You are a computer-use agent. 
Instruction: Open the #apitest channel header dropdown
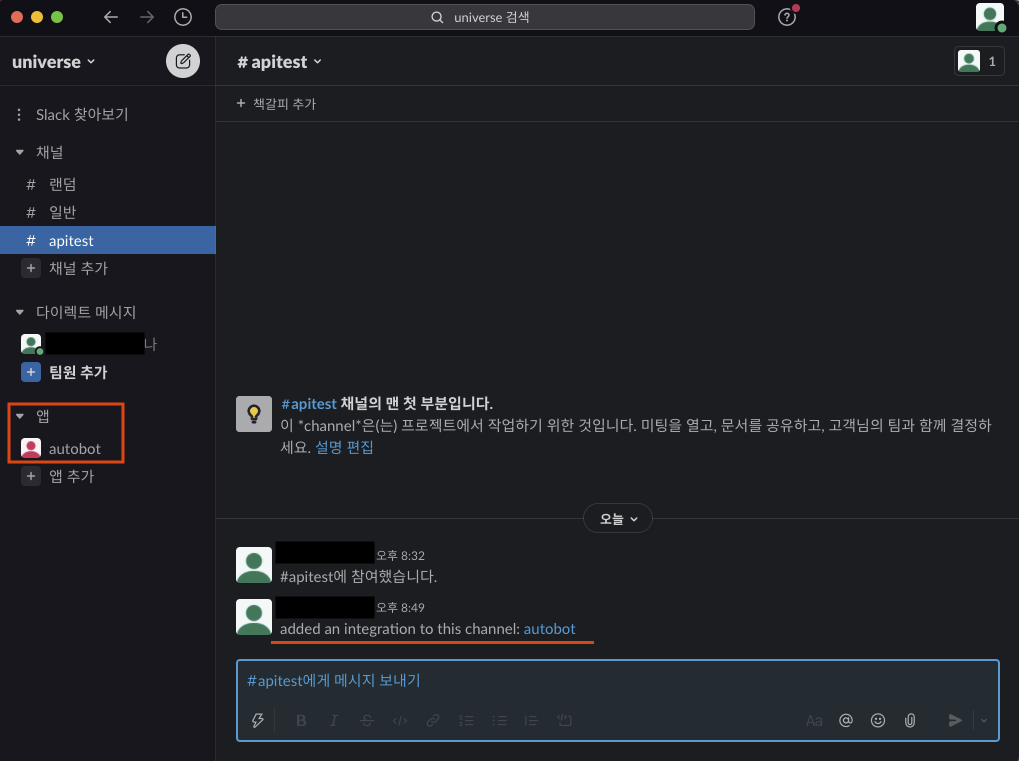pyautogui.click(x=279, y=62)
